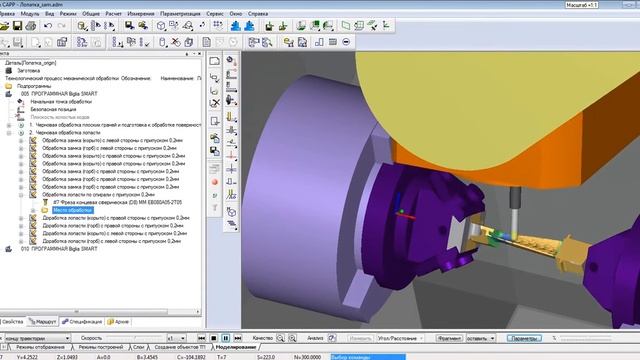Open the оставить dropdown
Viewport: 640px width, 360px height.
pyautogui.click(x=492, y=338)
